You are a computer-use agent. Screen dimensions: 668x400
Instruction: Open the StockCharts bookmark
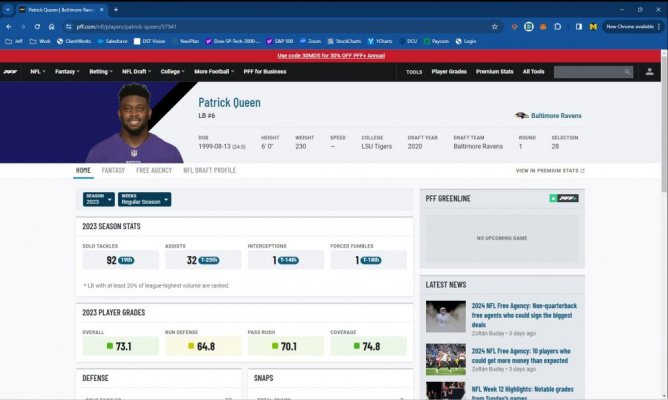(x=344, y=41)
